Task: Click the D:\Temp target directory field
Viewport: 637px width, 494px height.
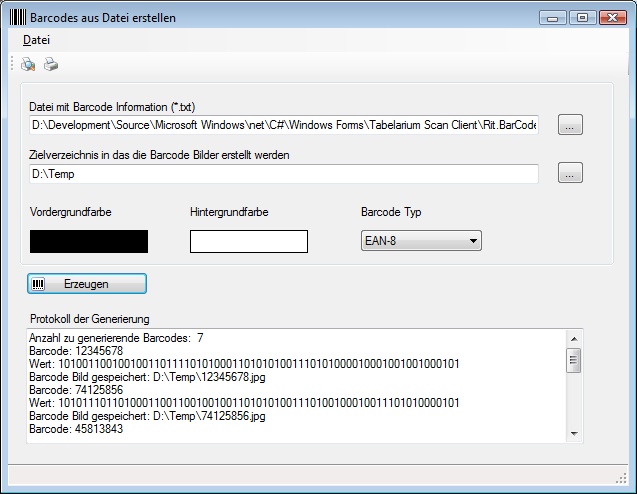Action: 284,174
